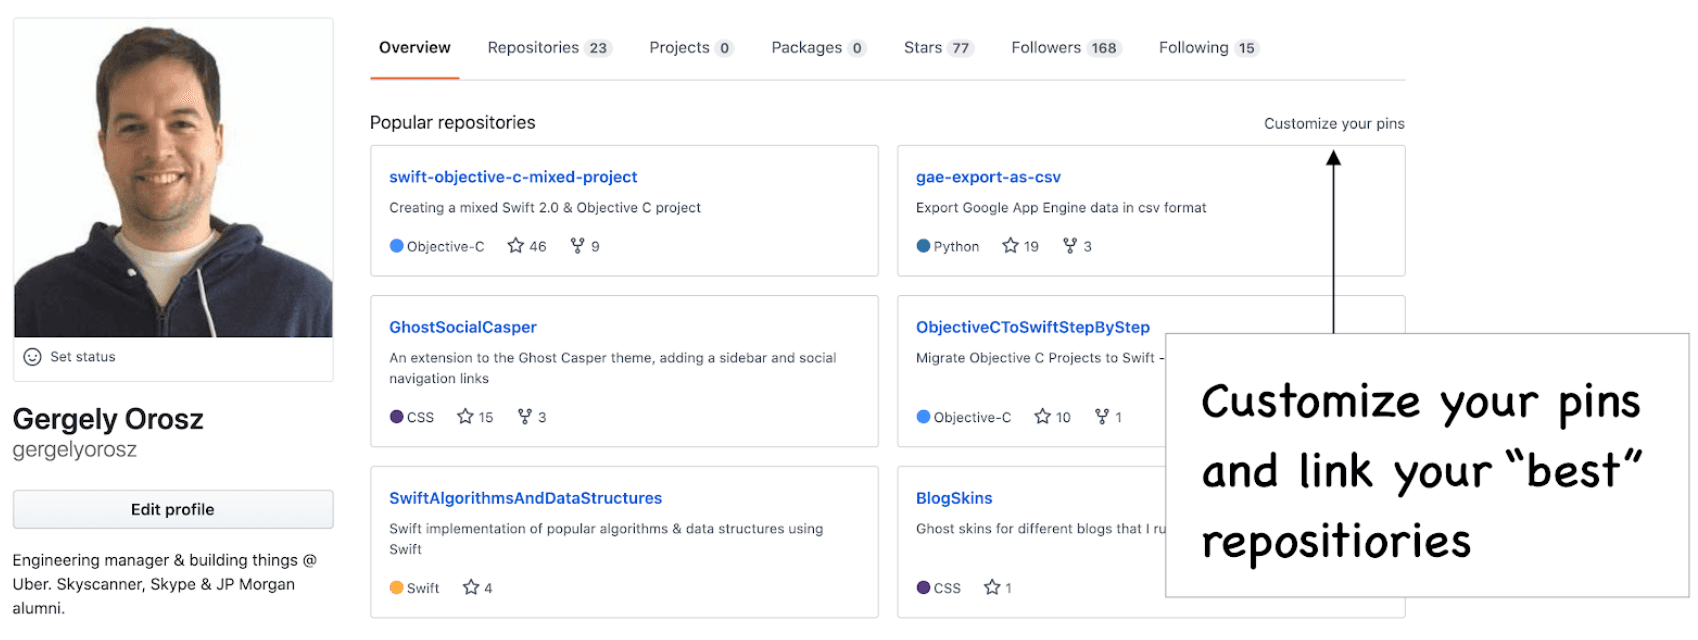Click orange Swift language dot
Viewport: 1698px width, 640px height.
(397, 588)
